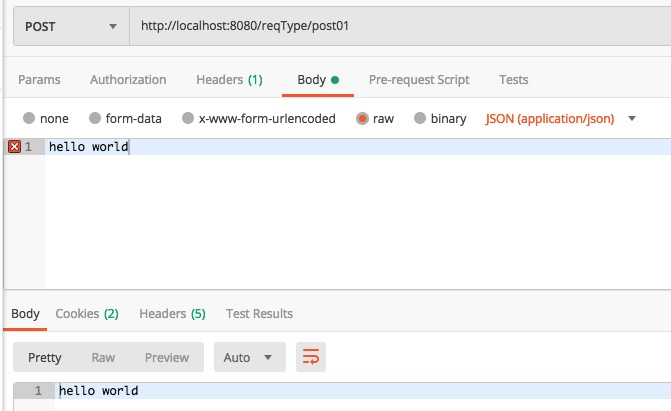Show the response Headers (5) tab
Viewport: 671px width, 411px height.
tap(172, 314)
